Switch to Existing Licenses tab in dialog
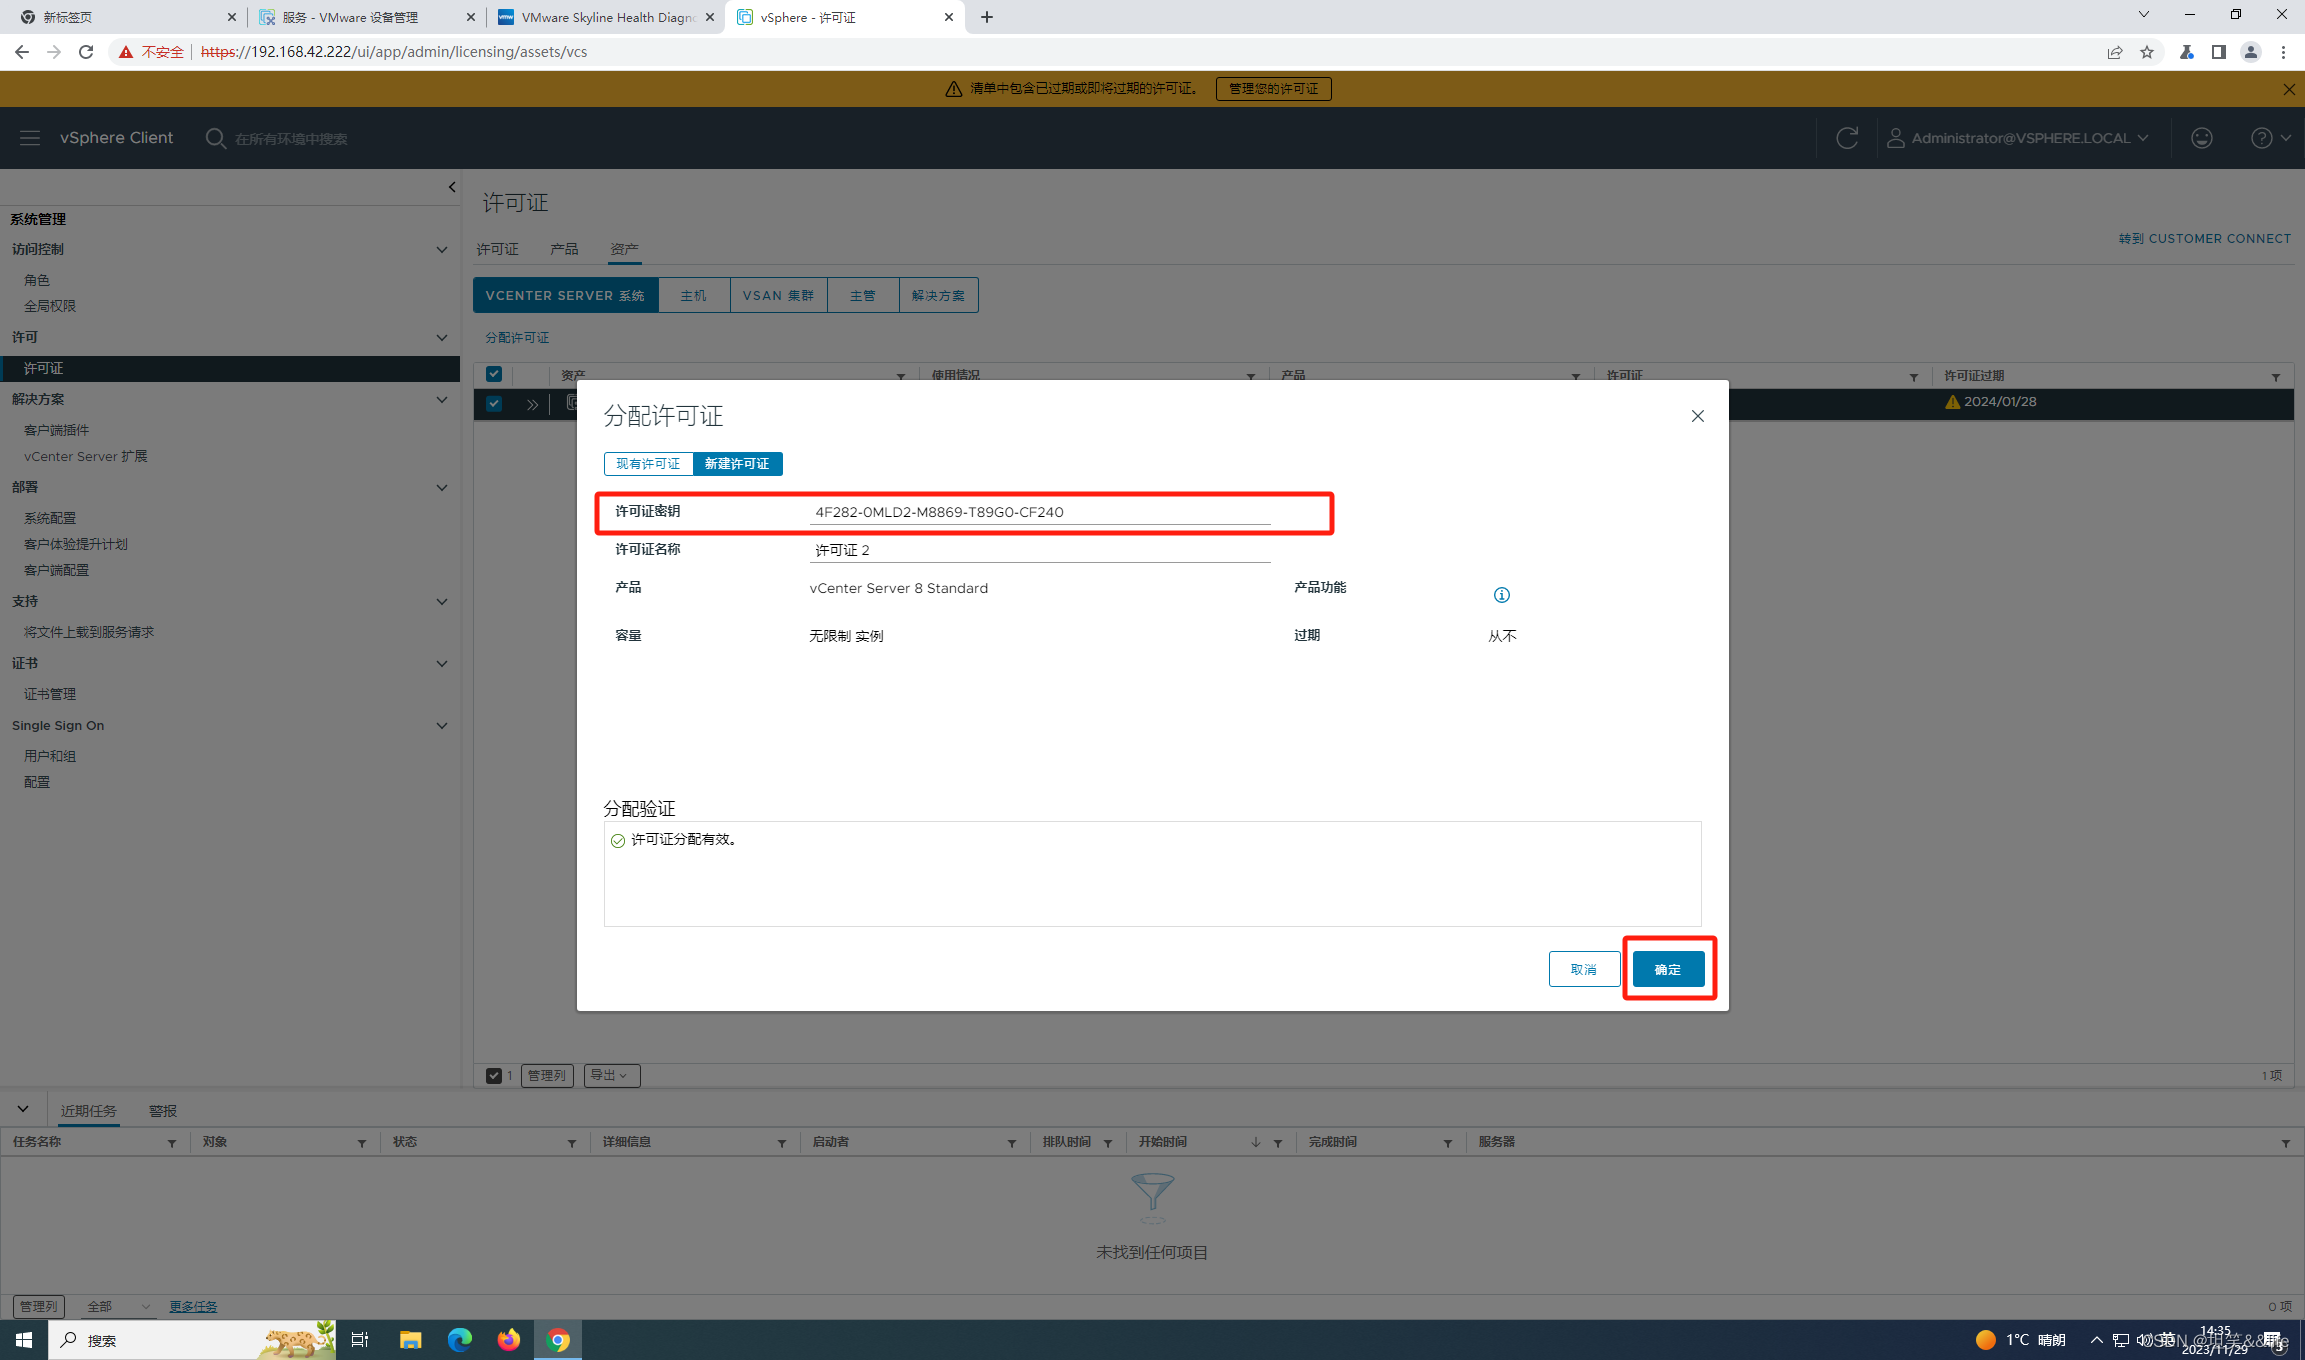The height and width of the screenshot is (1360, 2305). tap(648, 464)
